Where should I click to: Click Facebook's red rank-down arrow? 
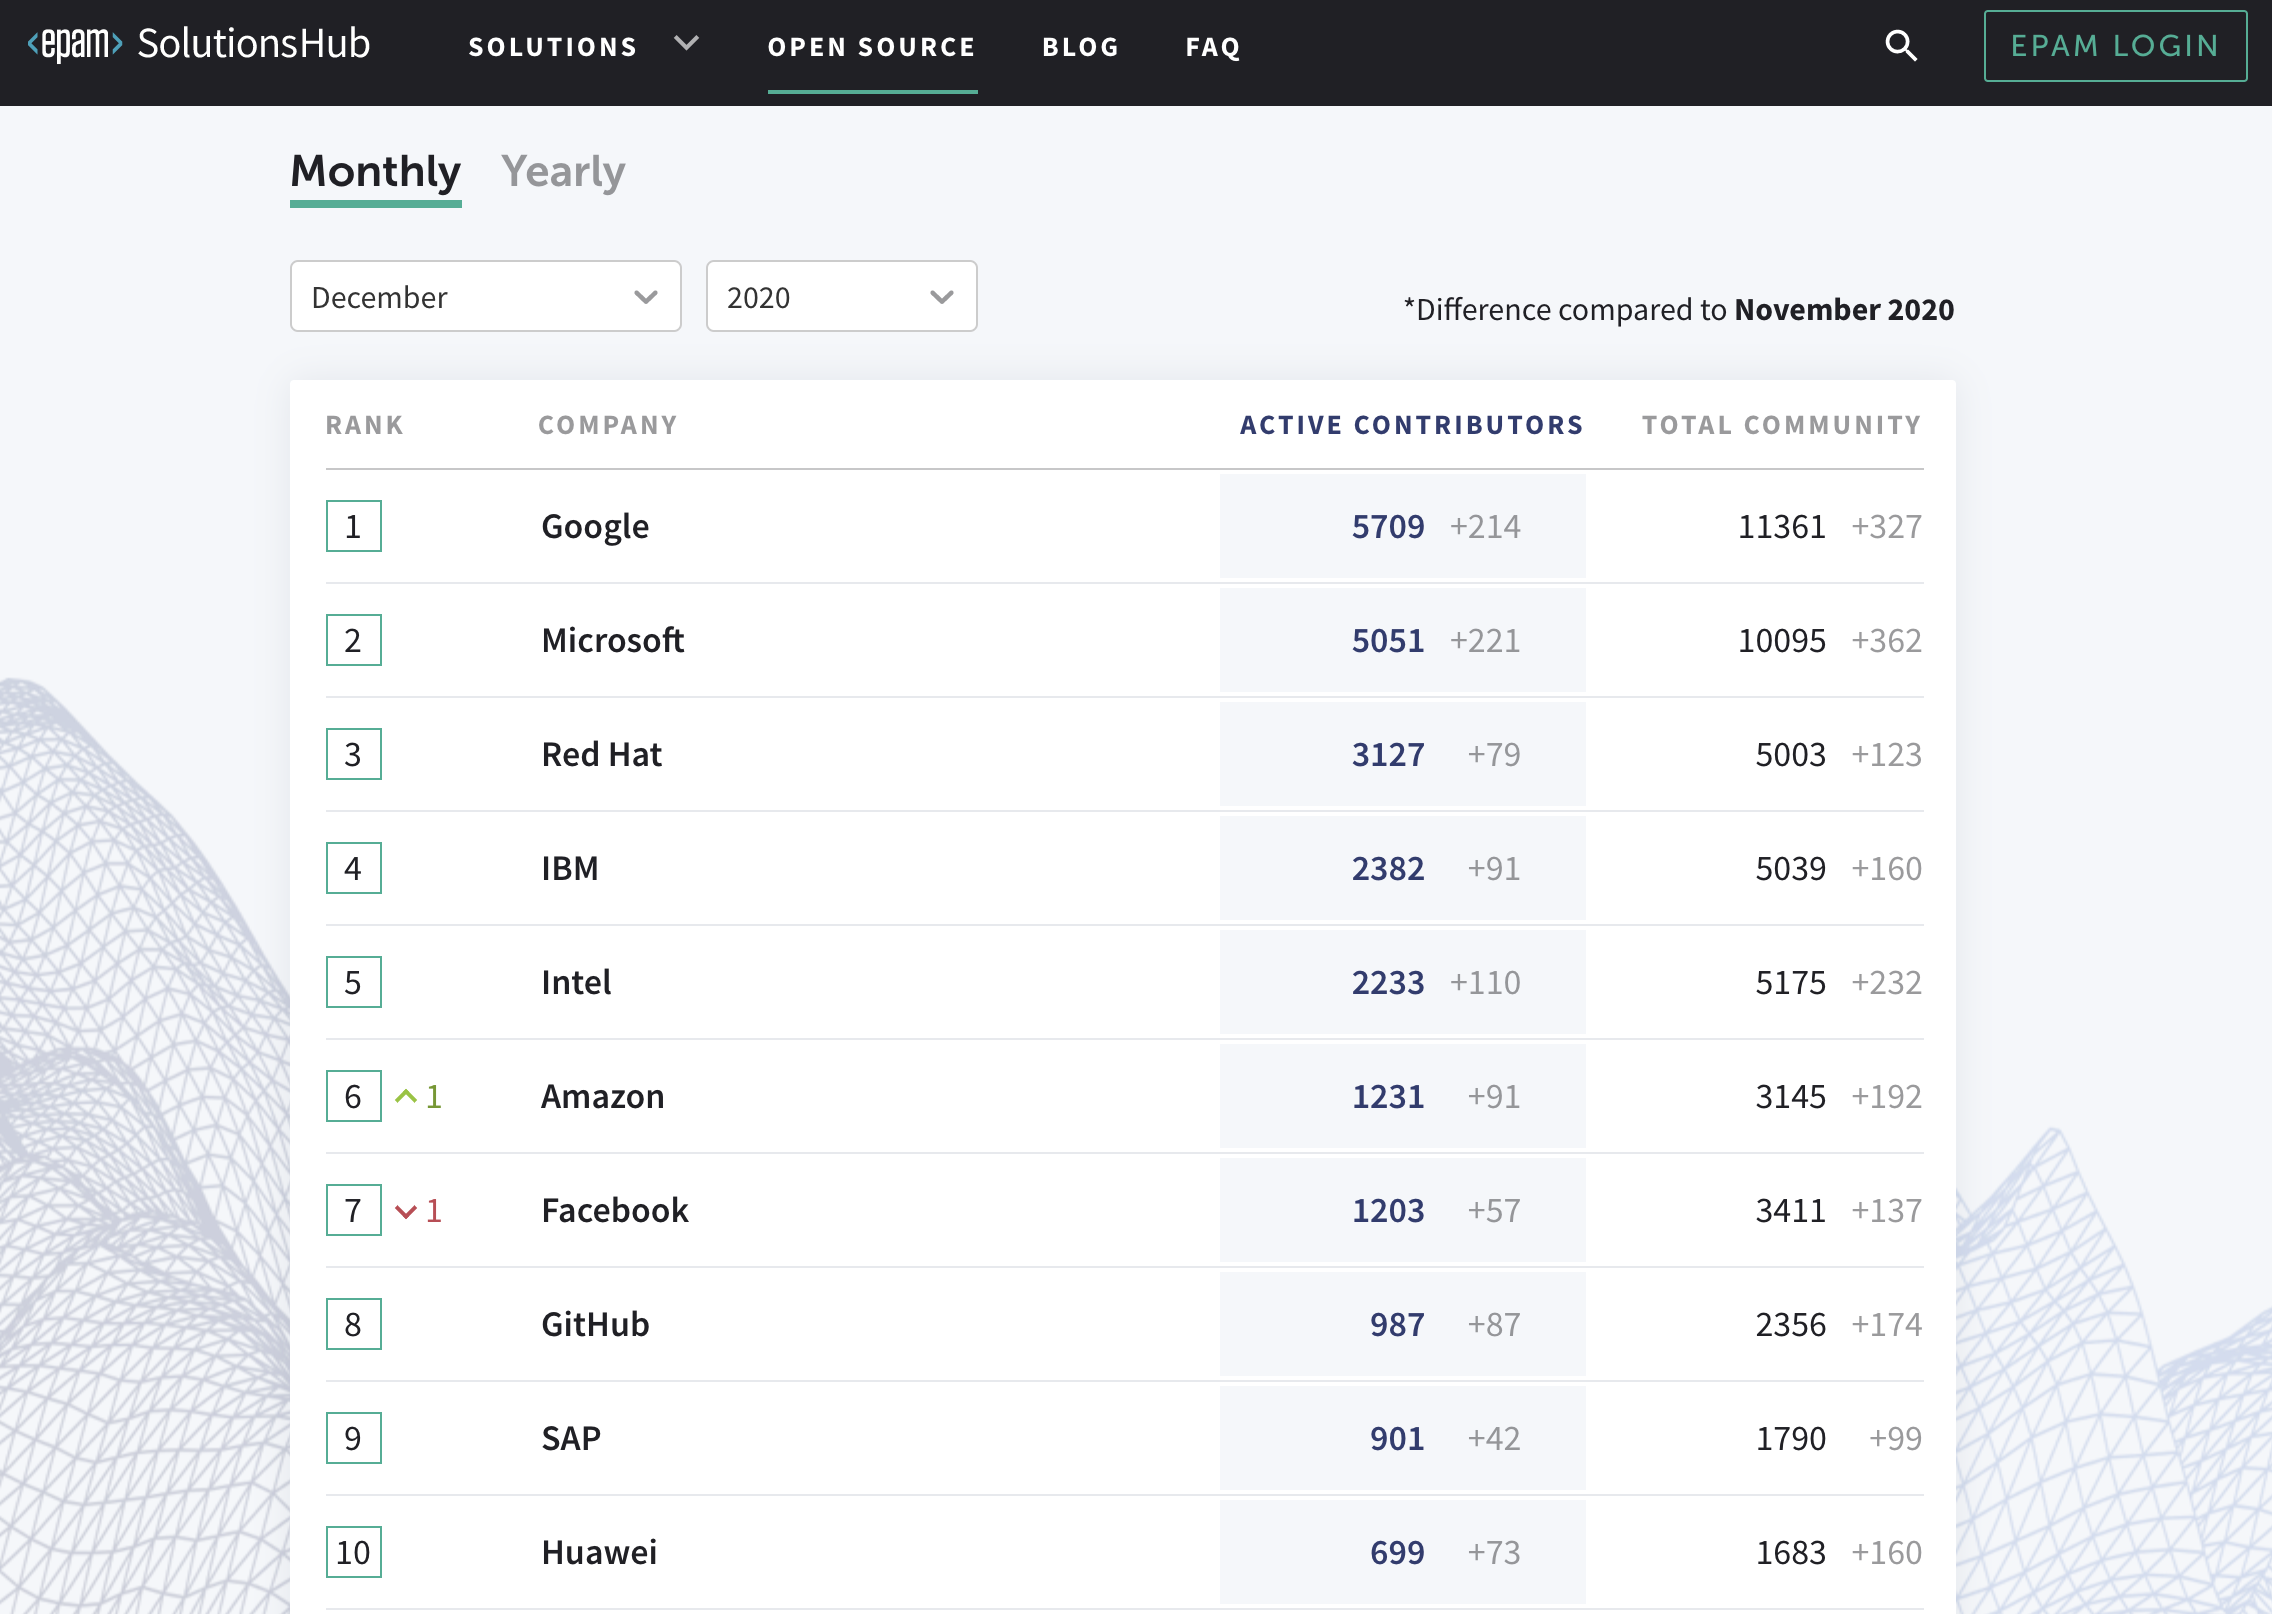tap(406, 1211)
